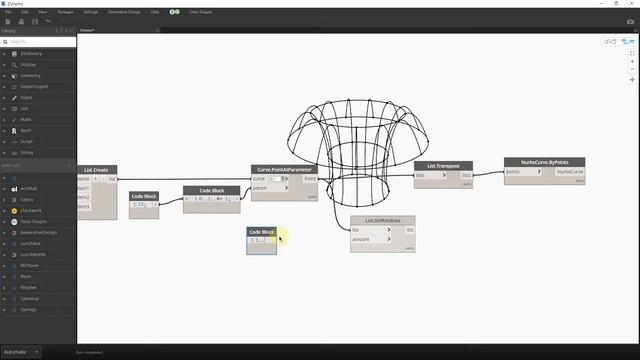Open the Automatic run mode dropdown
The width and height of the screenshot is (640, 360).
click(x=20, y=352)
